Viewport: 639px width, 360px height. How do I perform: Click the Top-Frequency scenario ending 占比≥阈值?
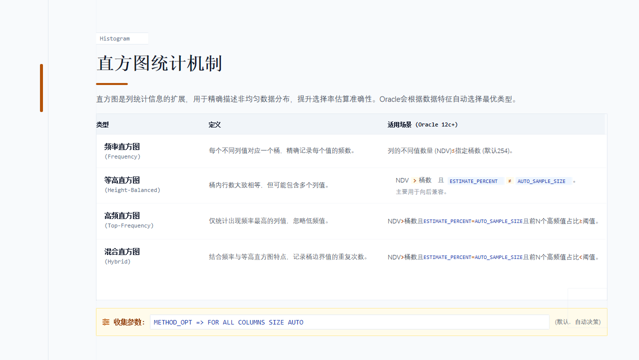tap(493, 221)
